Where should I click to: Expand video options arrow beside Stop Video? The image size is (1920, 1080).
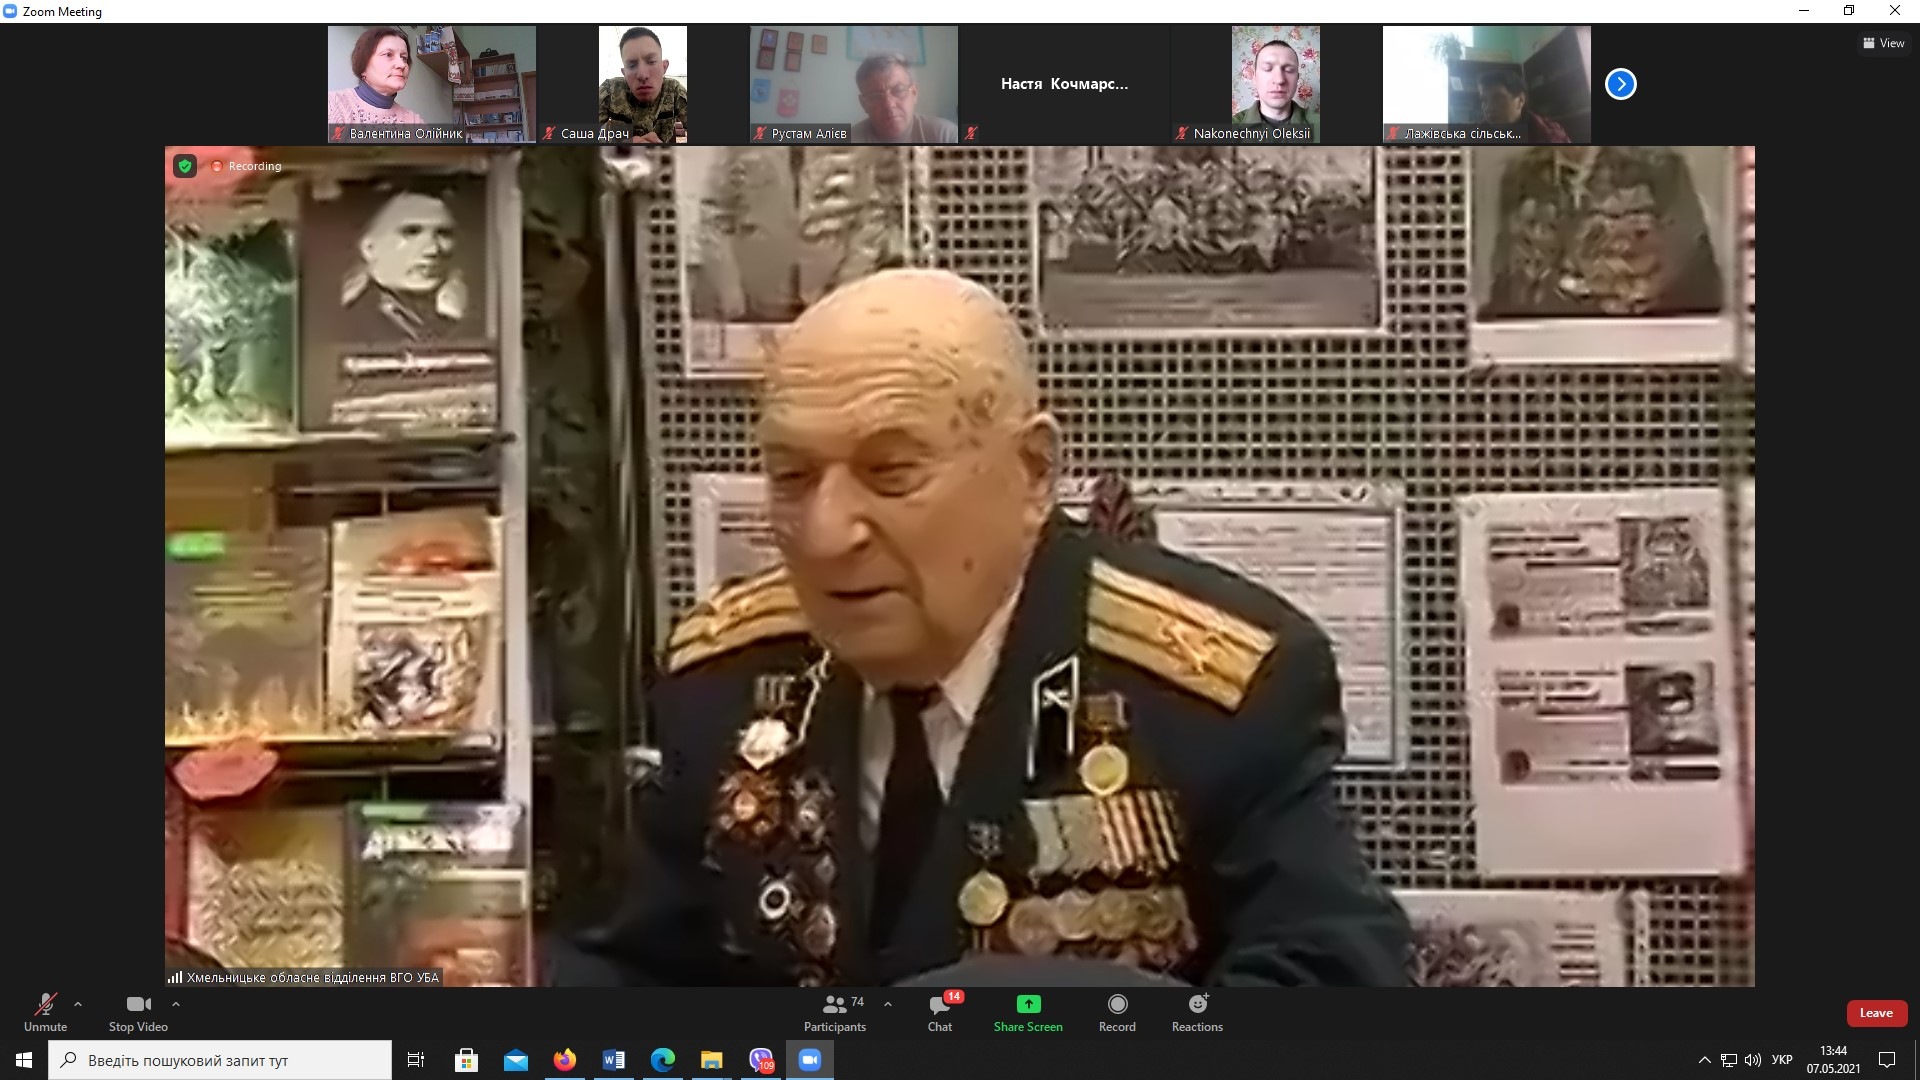click(176, 1004)
